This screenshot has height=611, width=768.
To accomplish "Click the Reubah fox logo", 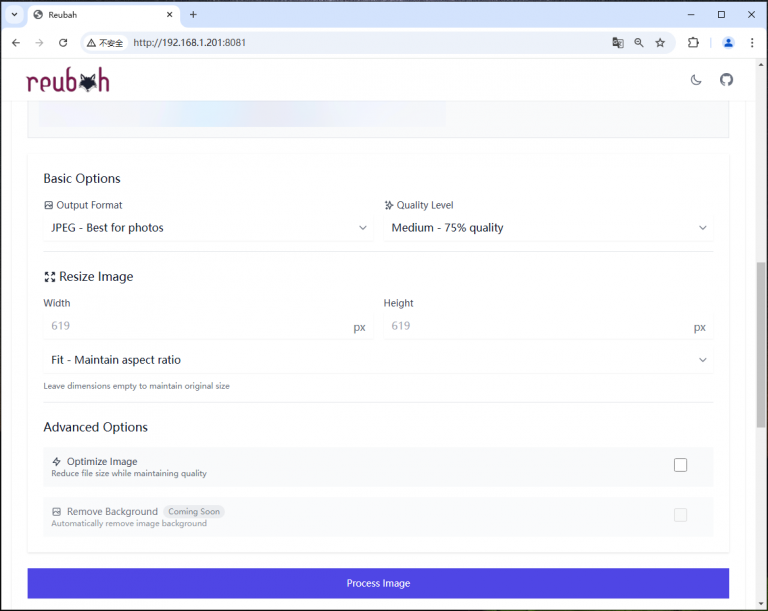I will [68, 81].
